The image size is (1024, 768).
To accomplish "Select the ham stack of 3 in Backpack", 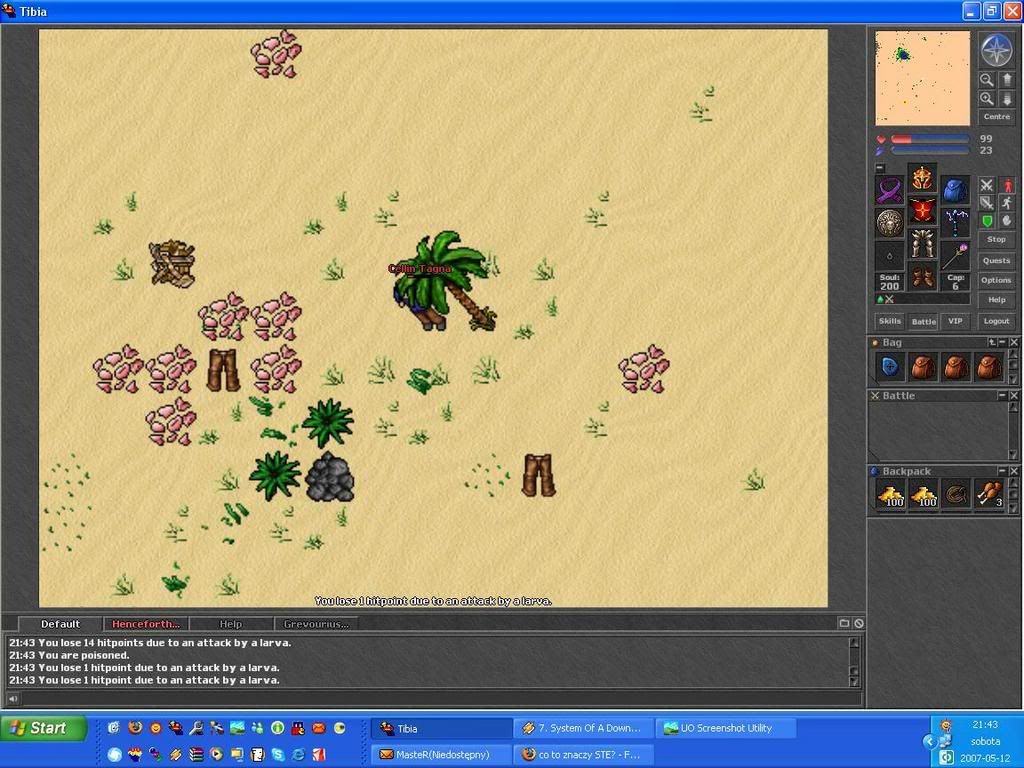I will tap(989, 495).
